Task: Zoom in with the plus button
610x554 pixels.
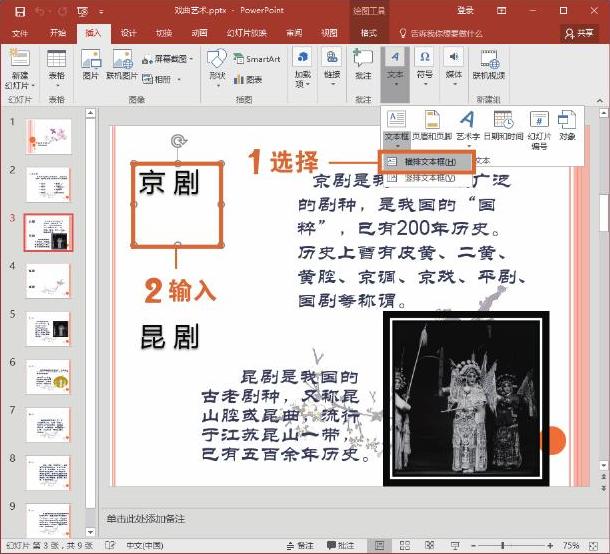Action: [550, 545]
